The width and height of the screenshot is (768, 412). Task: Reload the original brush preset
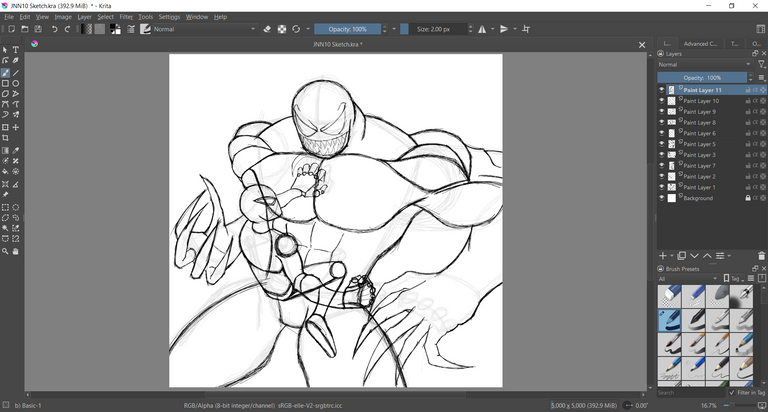tap(296, 29)
